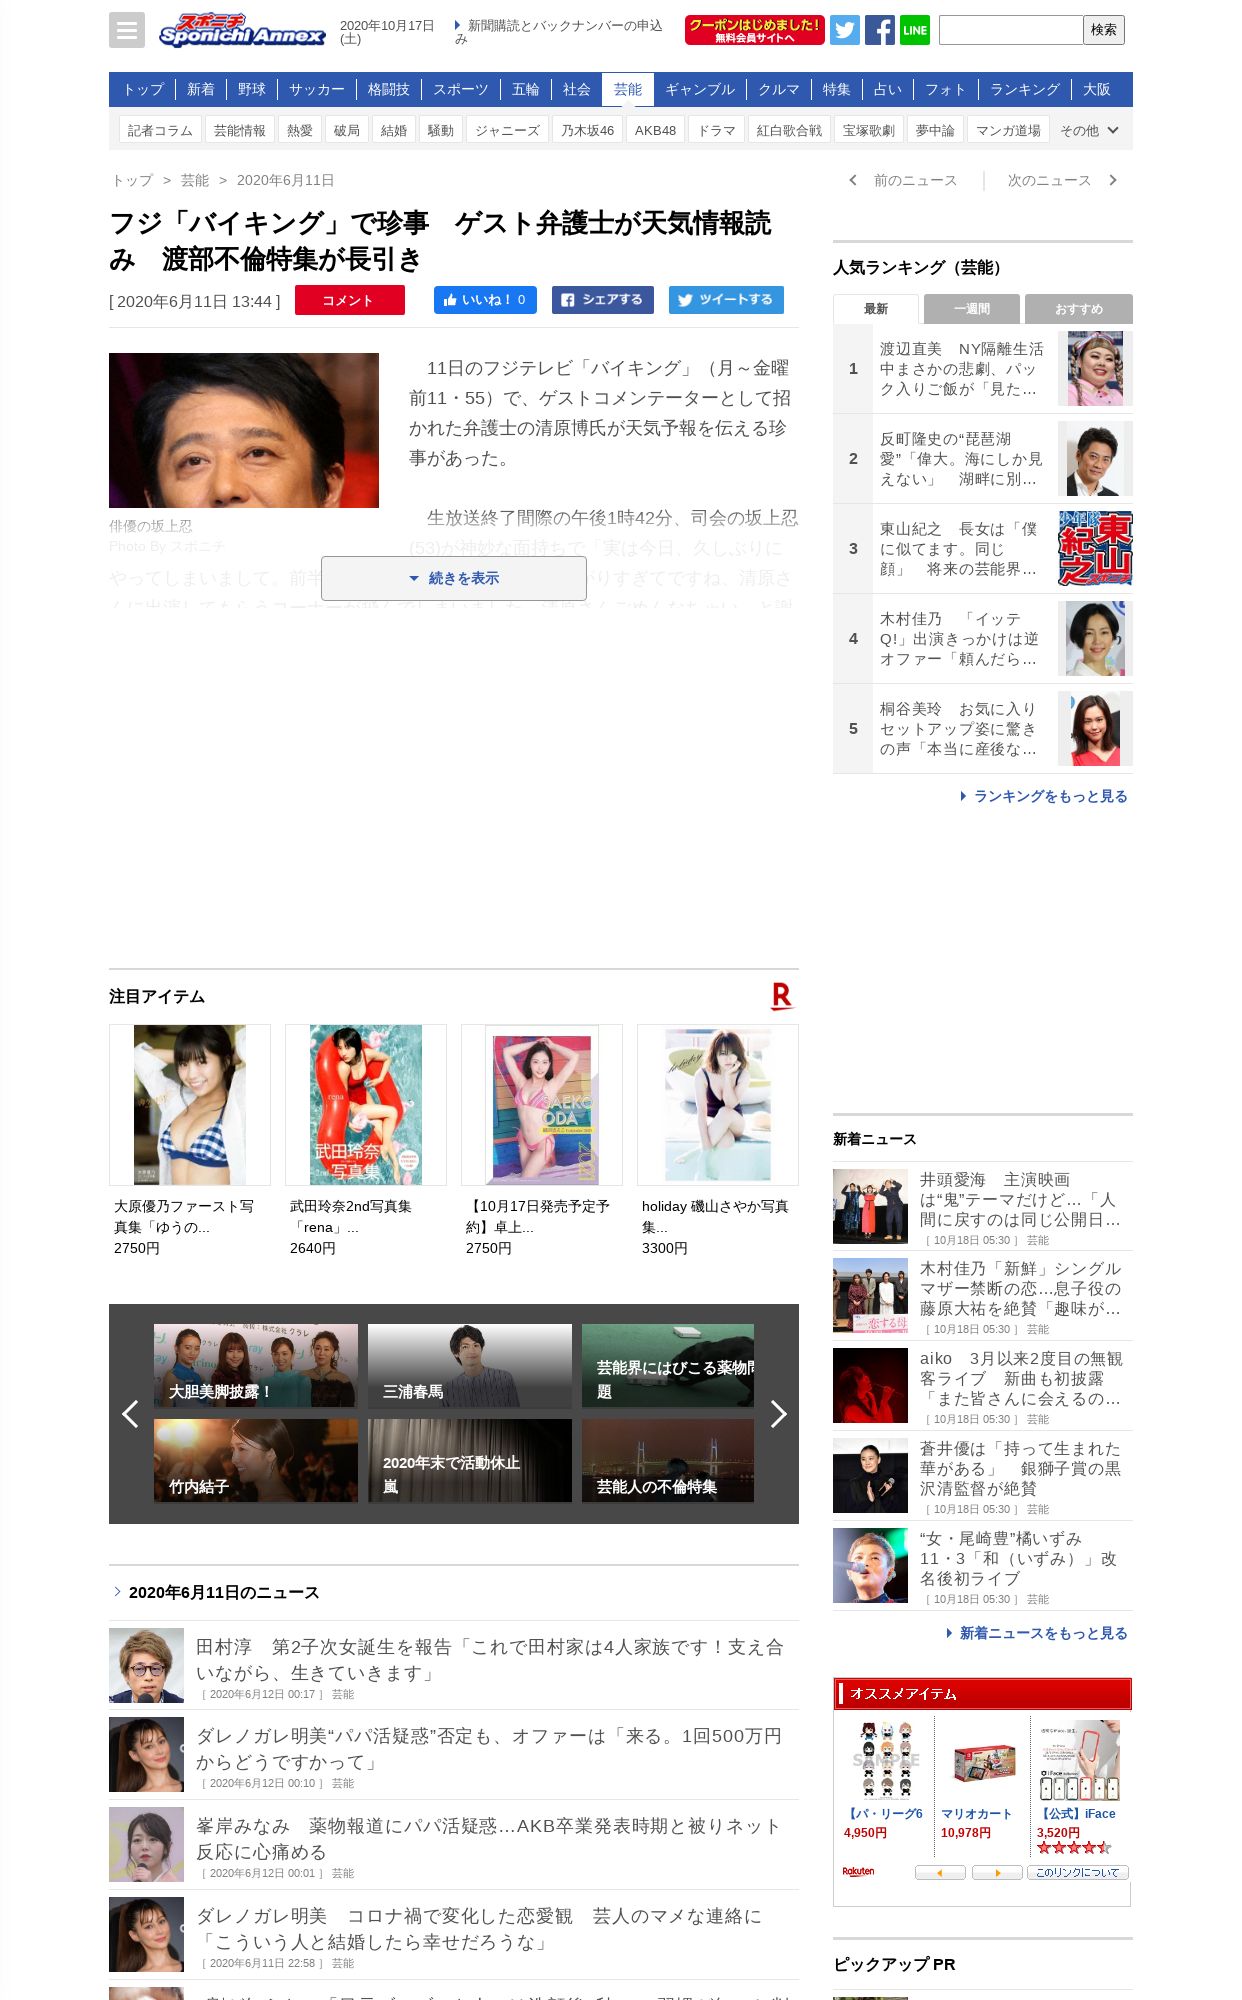The width and height of the screenshot is (1242, 2000).
Task: Select the おすすめ ranking tab
Action: click(x=1079, y=309)
